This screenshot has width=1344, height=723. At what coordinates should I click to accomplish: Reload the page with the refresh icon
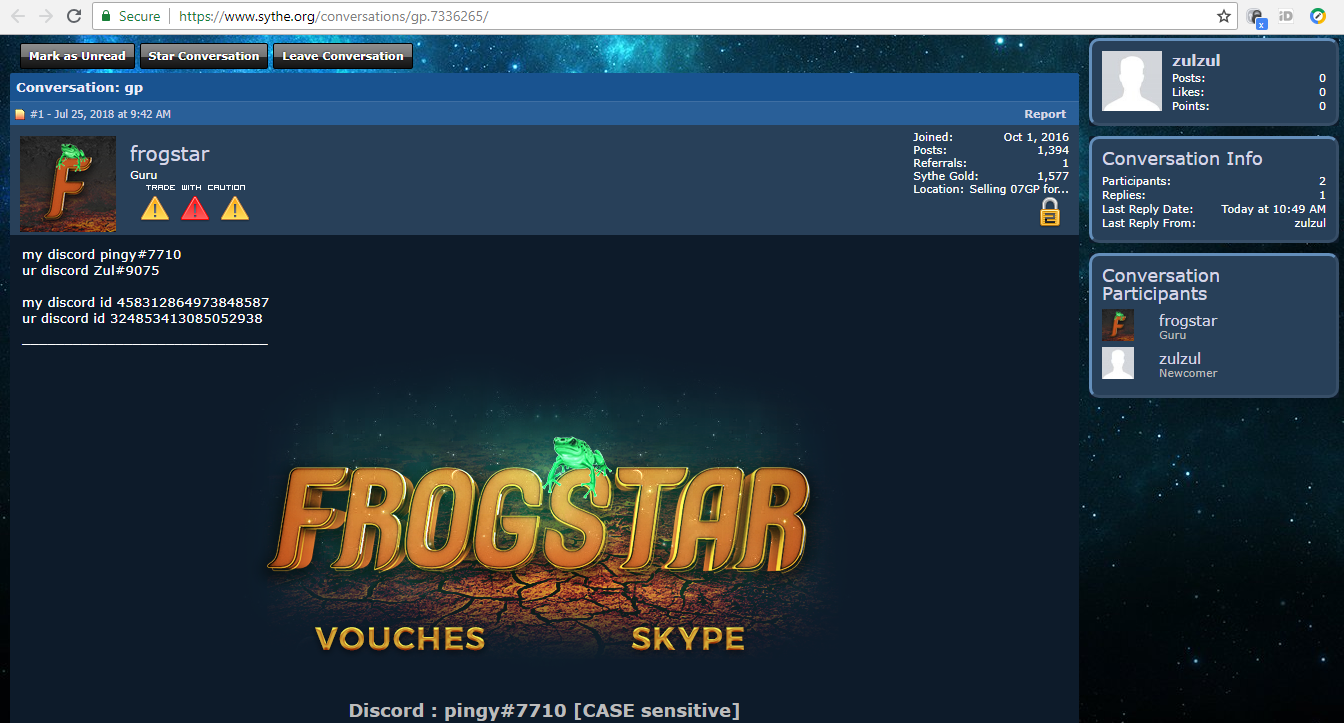[74, 16]
